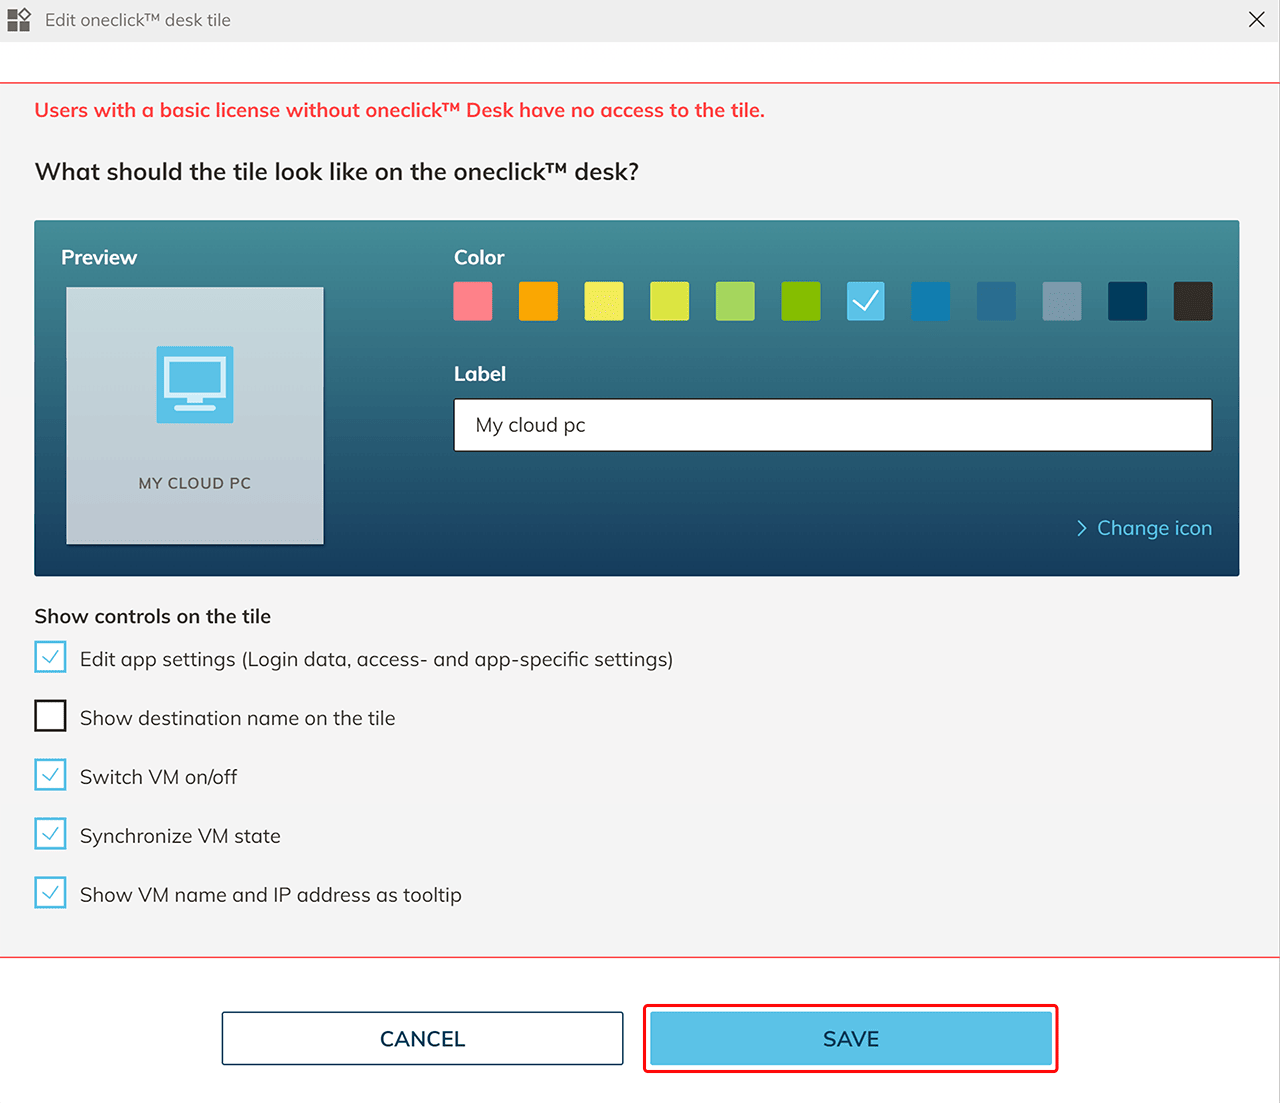The image size is (1280, 1103).
Task: Uncheck Synchronize VM state
Action: tap(51, 834)
